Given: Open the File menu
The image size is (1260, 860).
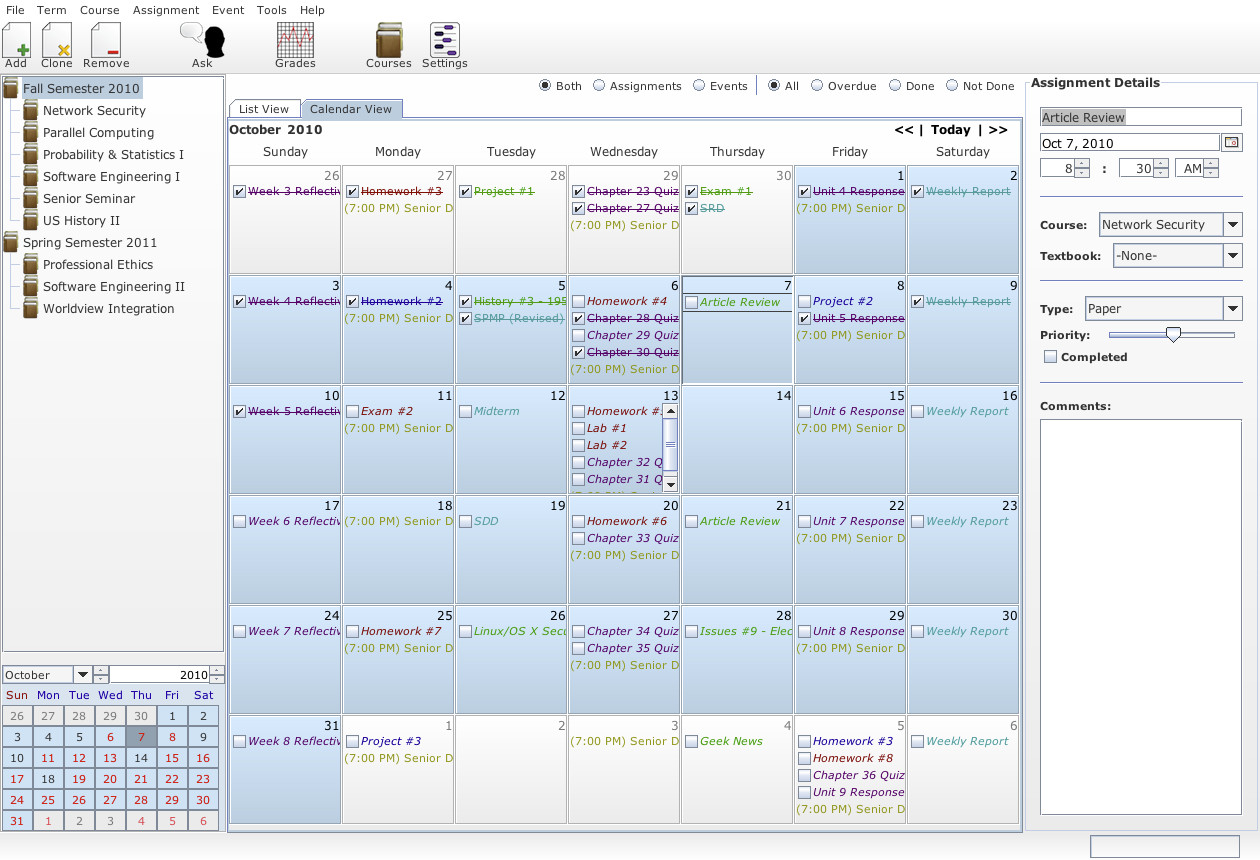Looking at the screenshot, I should 15,10.
